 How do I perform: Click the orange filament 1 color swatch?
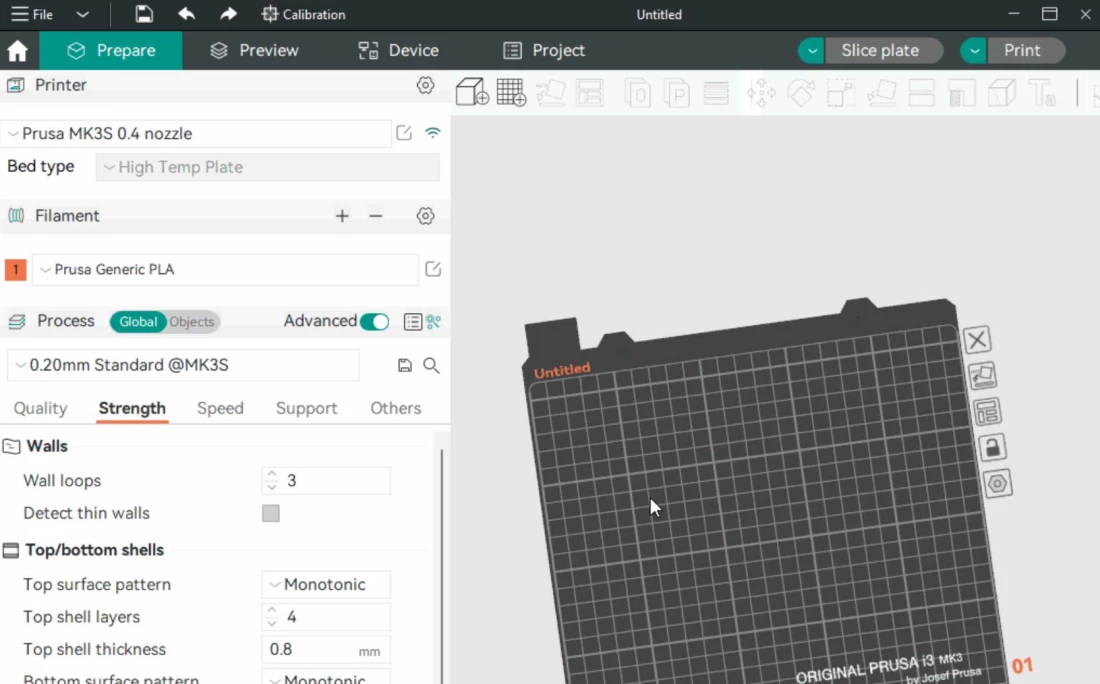coord(16,270)
